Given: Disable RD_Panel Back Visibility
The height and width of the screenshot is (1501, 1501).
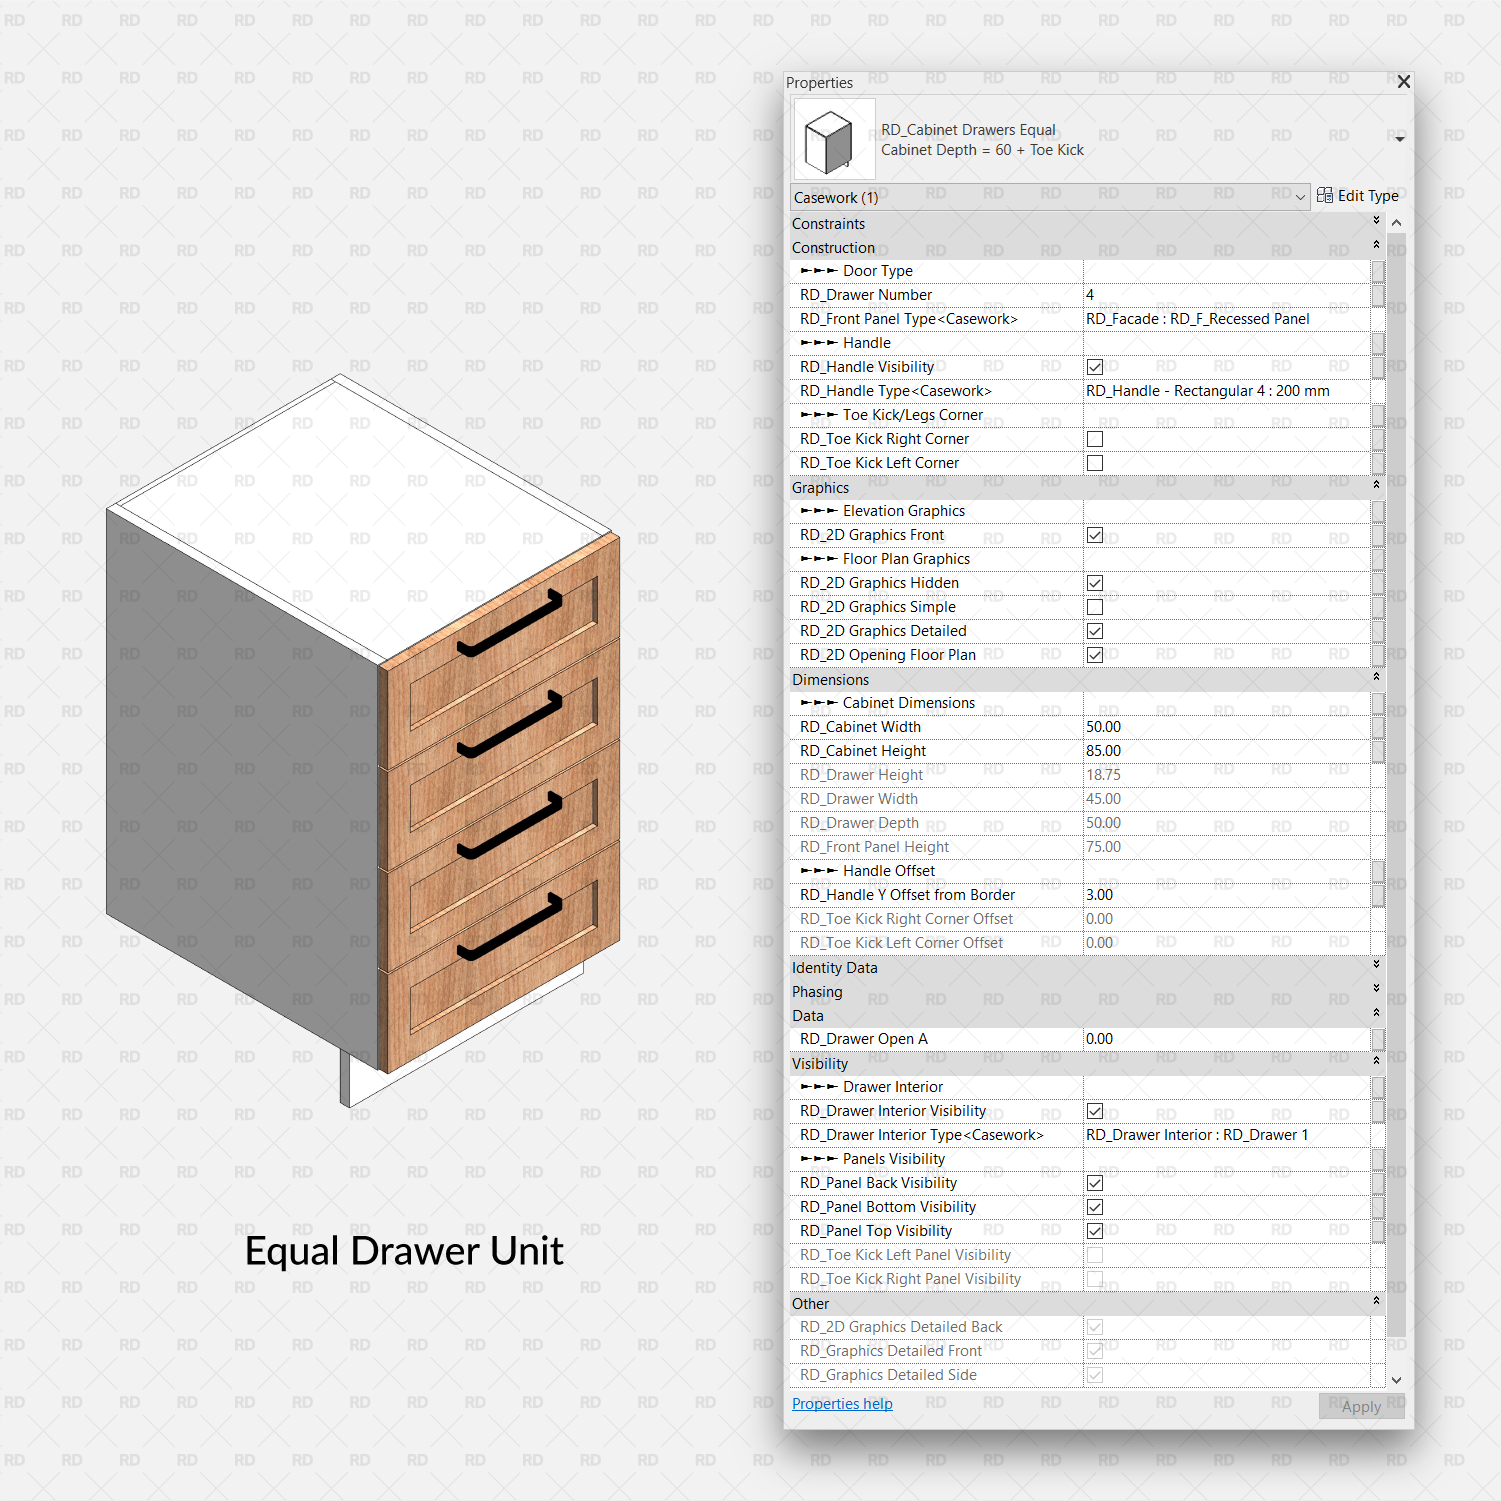Looking at the screenshot, I should pyautogui.click(x=1094, y=1182).
